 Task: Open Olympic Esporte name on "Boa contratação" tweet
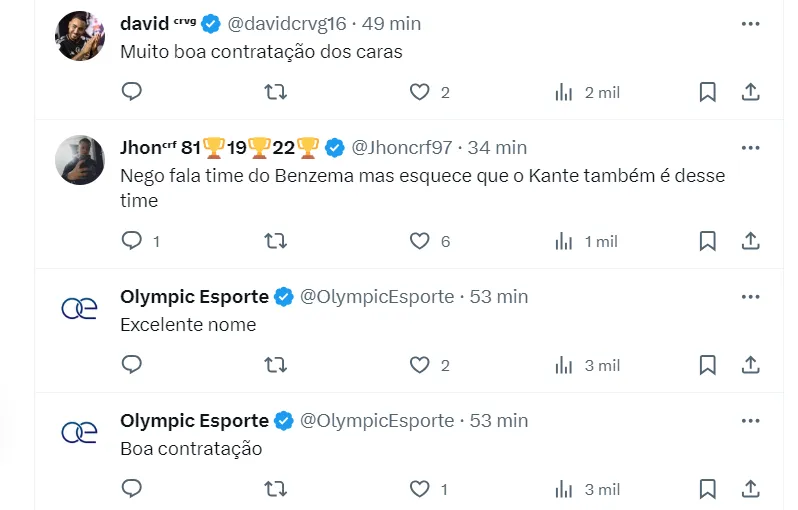[194, 421]
